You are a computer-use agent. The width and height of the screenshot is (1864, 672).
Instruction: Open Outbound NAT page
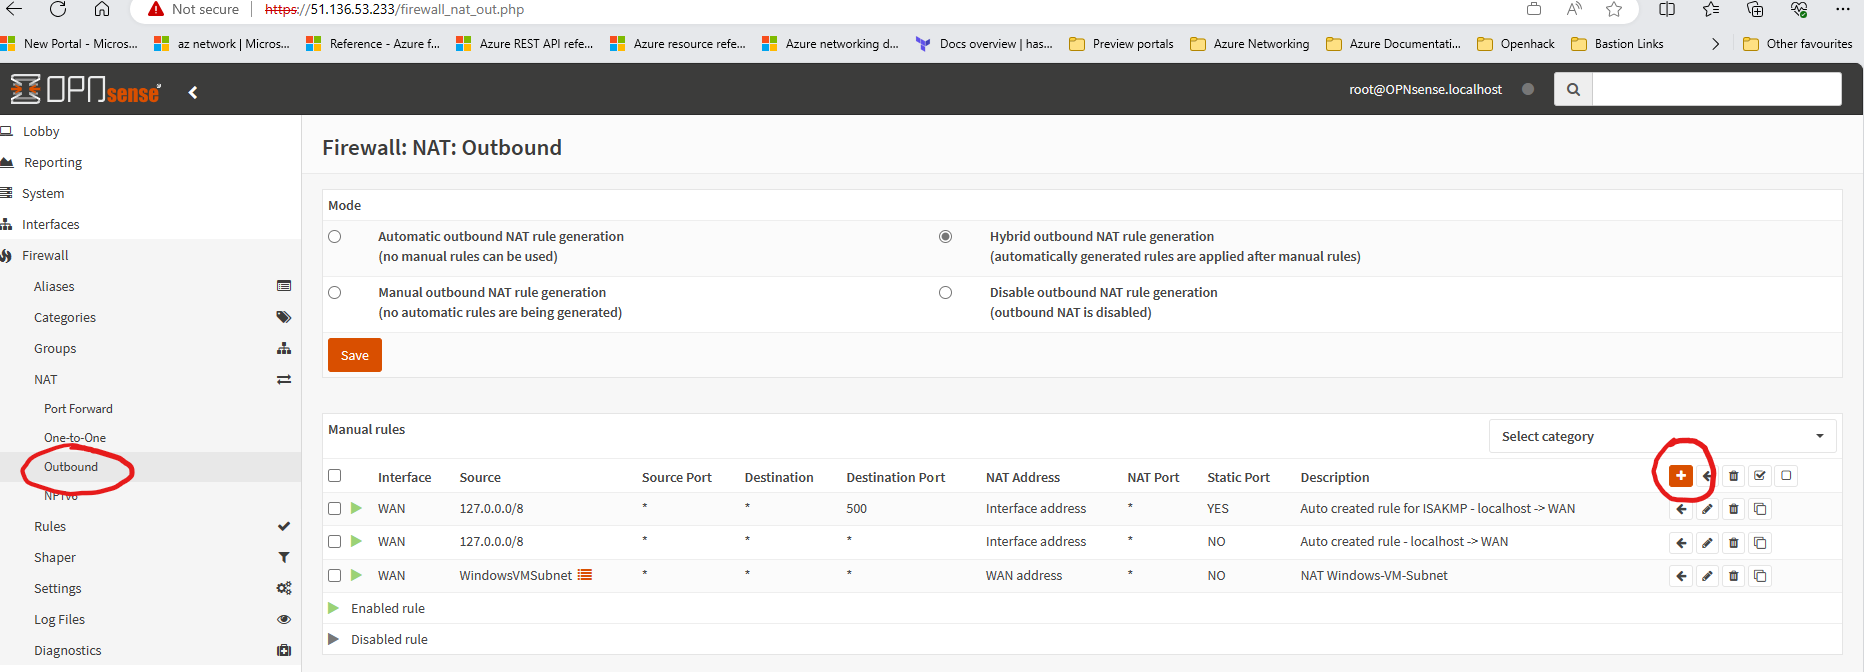(150, 467)
